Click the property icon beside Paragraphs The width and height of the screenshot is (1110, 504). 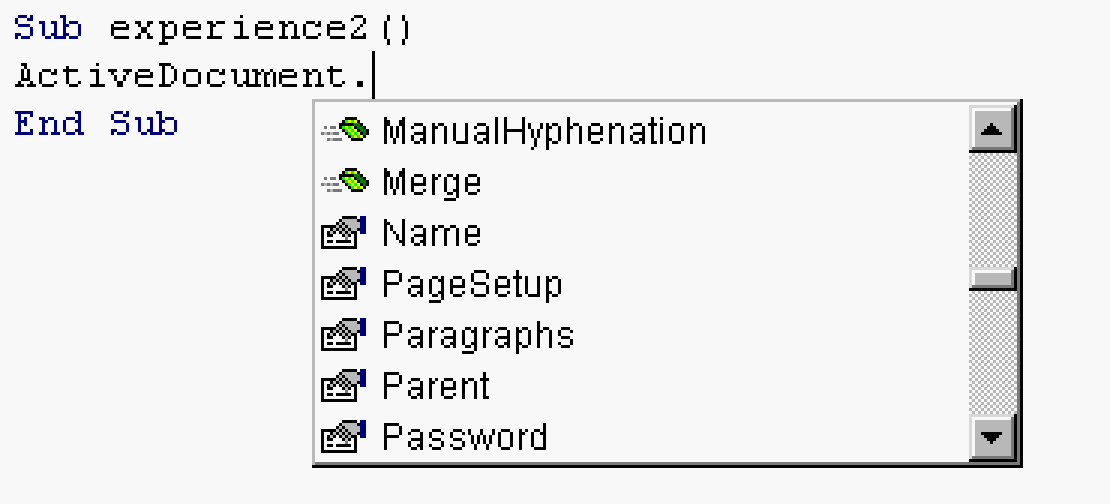(x=344, y=335)
